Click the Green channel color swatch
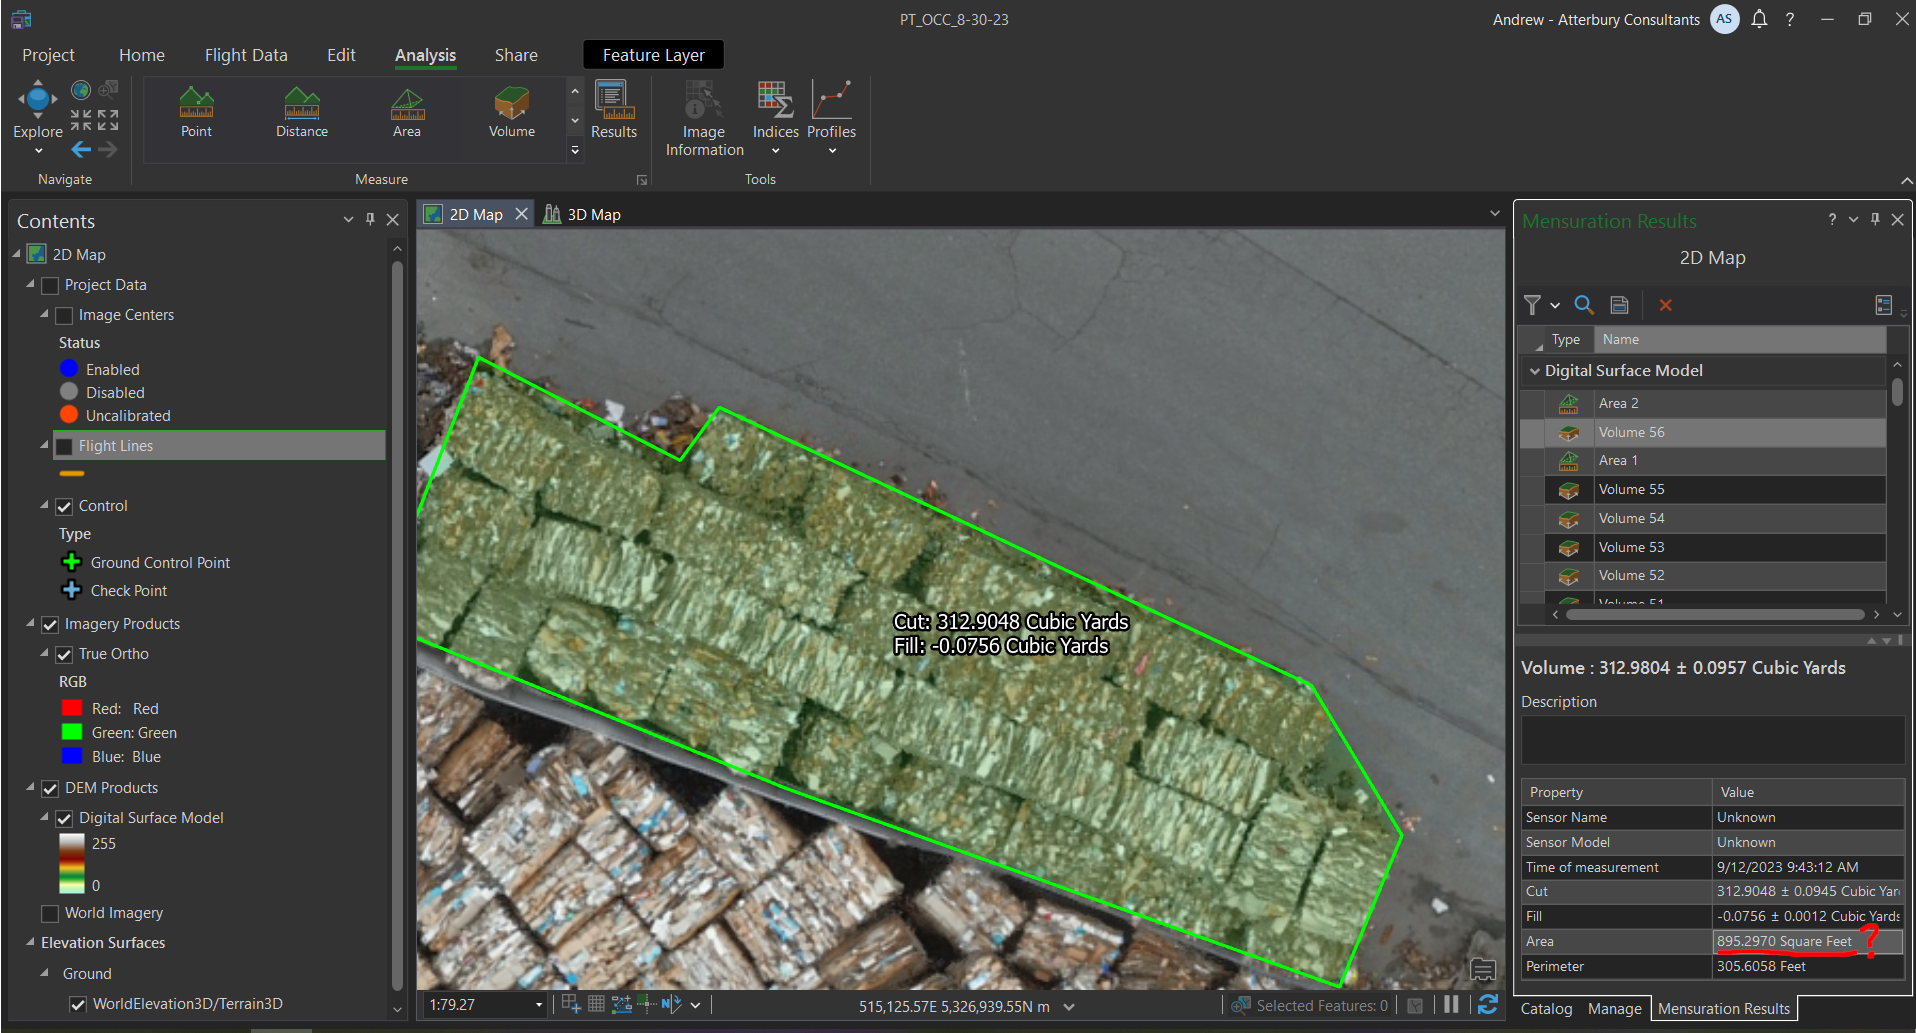Image resolution: width=1916 pixels, height=1033 pixels. (71, 732)
